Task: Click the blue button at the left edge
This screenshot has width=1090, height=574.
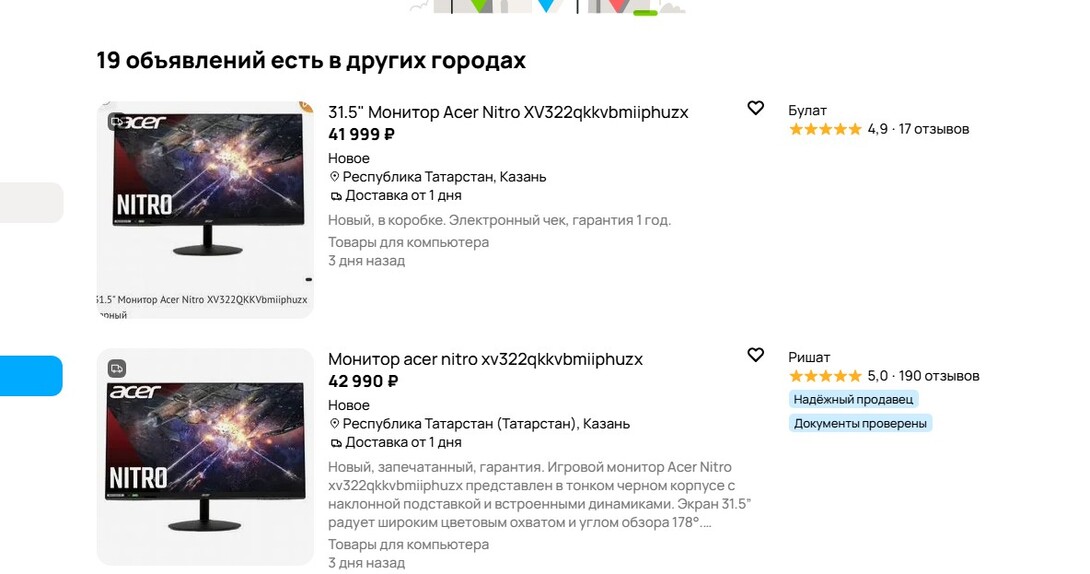Action: pos(31,376)
